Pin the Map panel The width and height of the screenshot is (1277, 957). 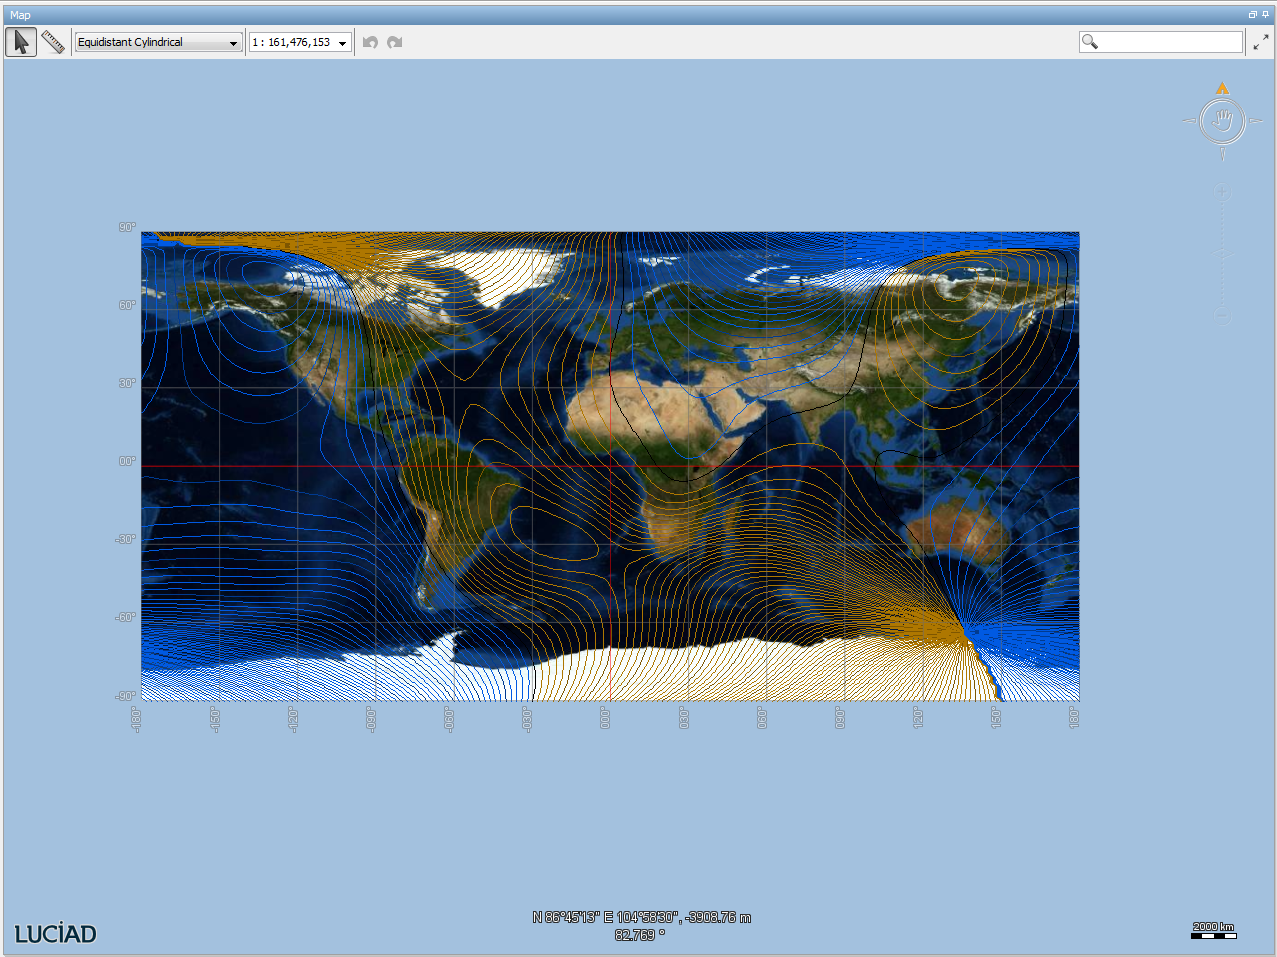(x=1266, y=15)
